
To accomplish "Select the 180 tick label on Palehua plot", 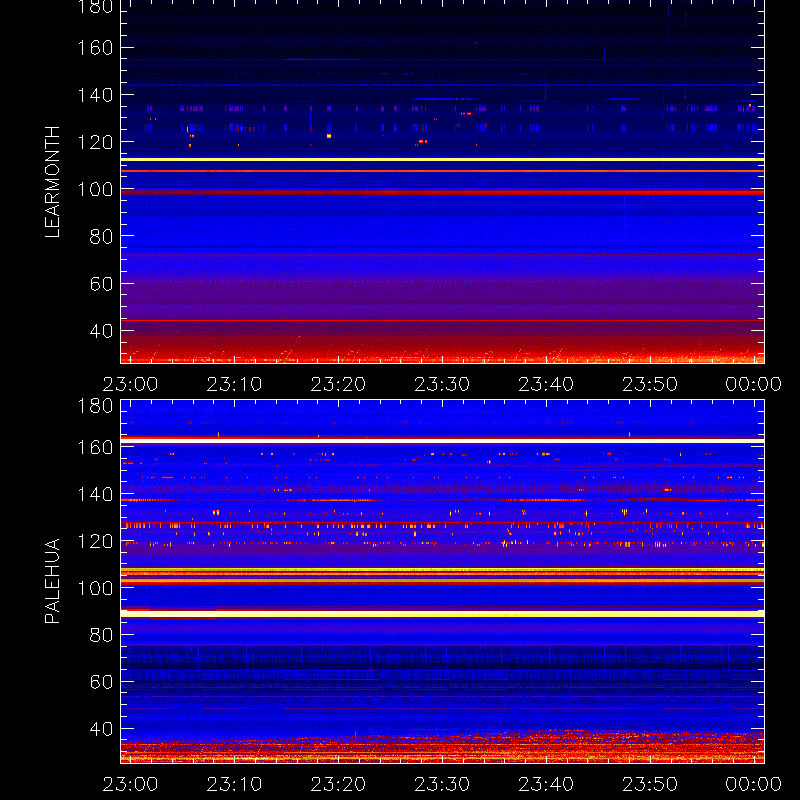I will click(95, 406).
